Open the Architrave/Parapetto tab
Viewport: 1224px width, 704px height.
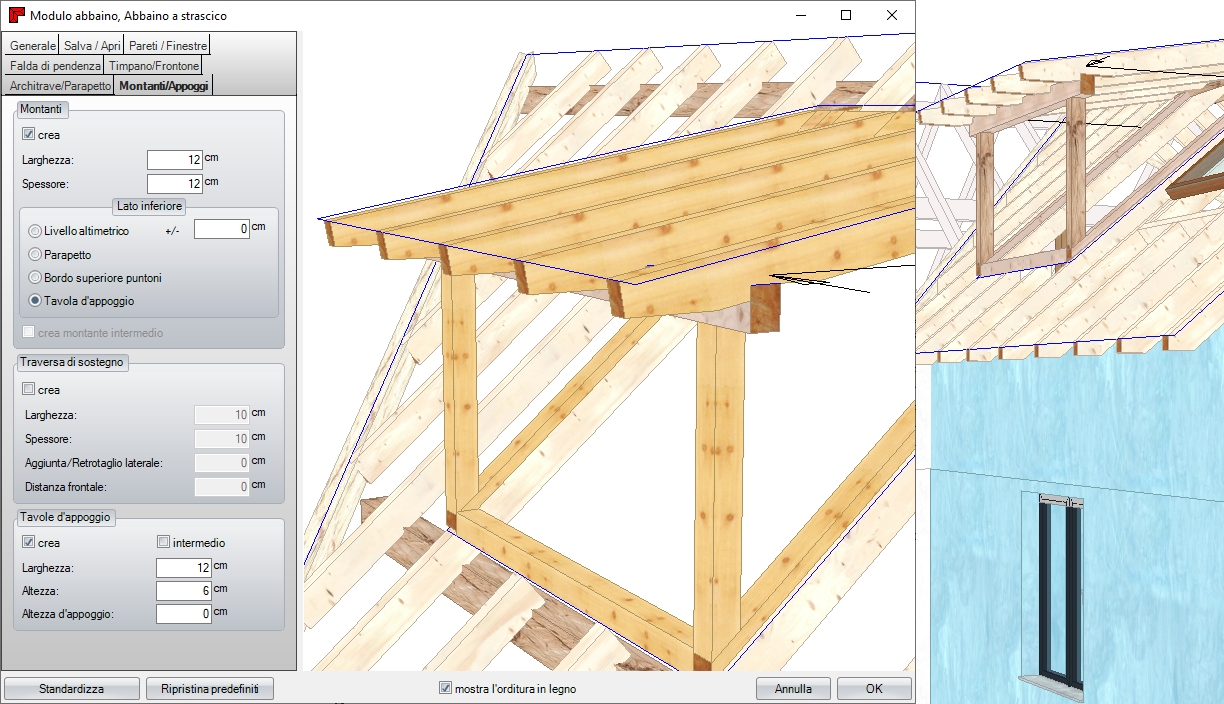pos(60,86)
